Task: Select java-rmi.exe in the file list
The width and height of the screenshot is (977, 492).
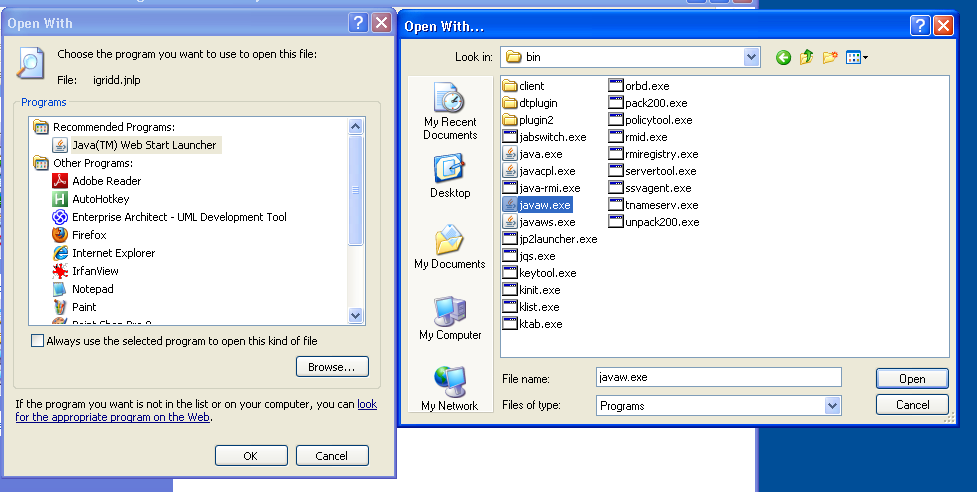Action: pos(541,188)
